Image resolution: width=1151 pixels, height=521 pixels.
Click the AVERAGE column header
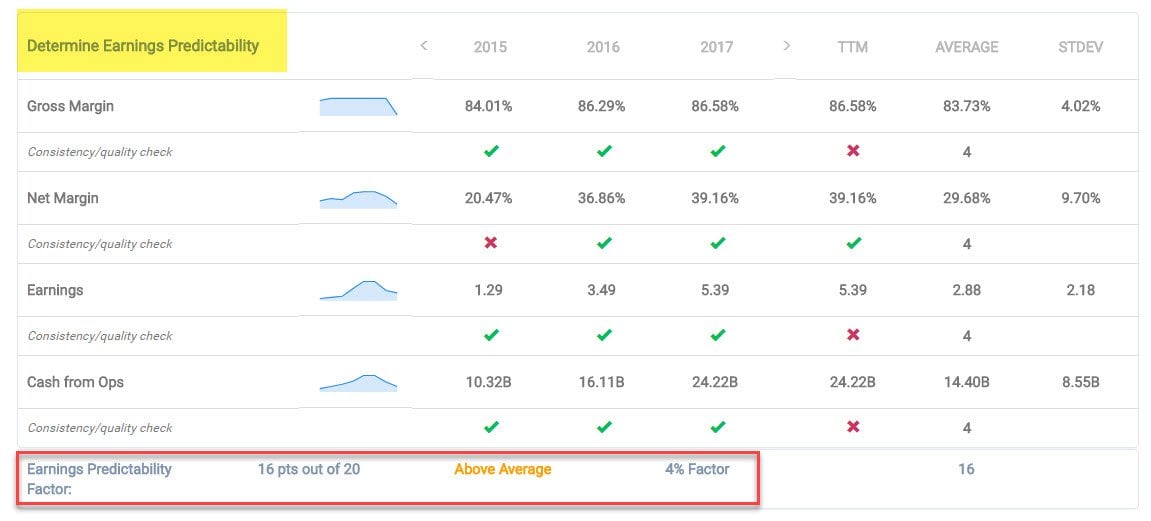point(966,47)
